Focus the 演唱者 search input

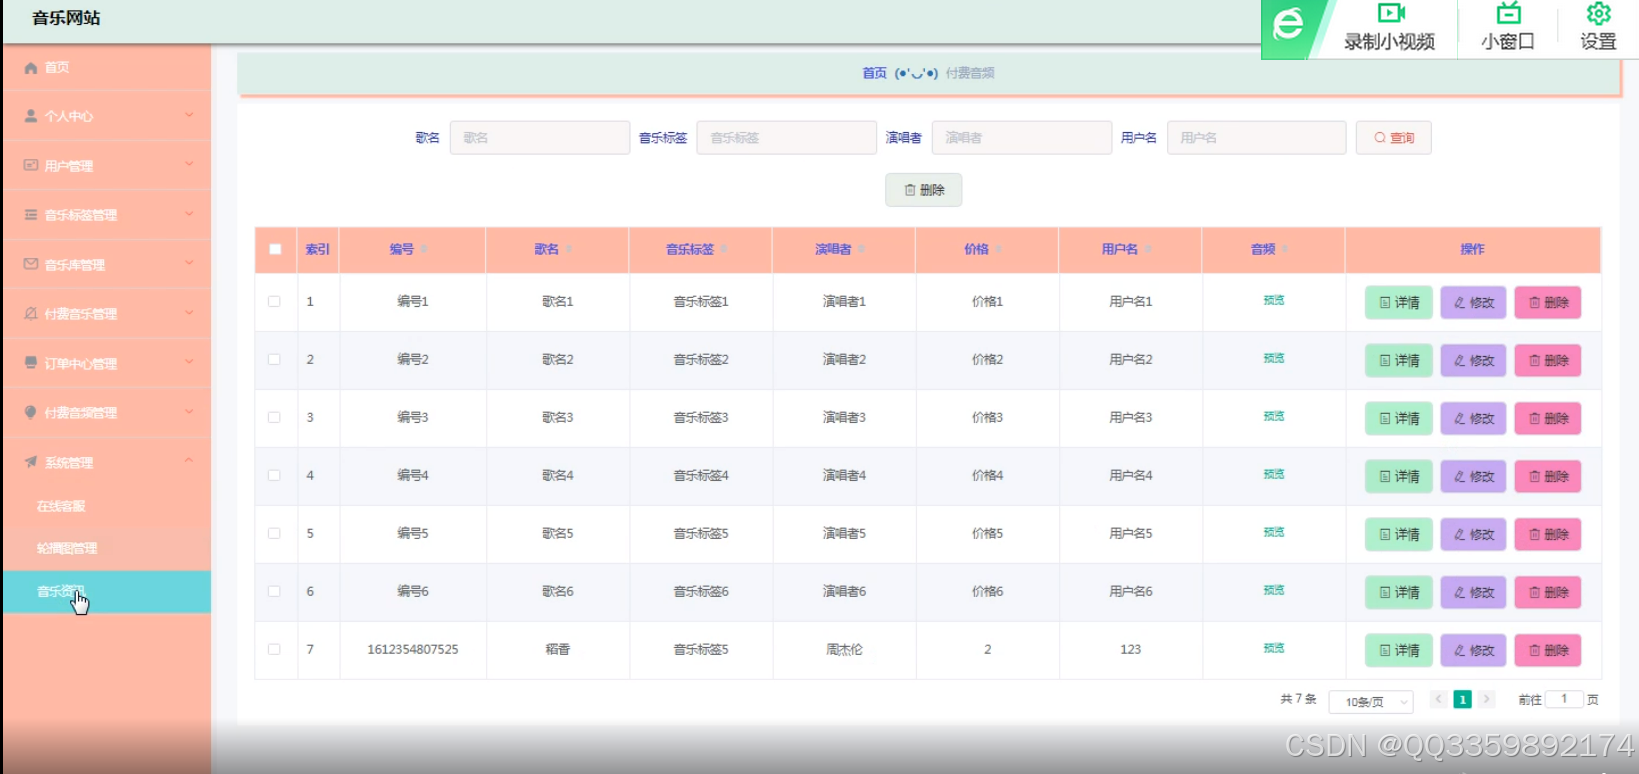[1022, 138]
